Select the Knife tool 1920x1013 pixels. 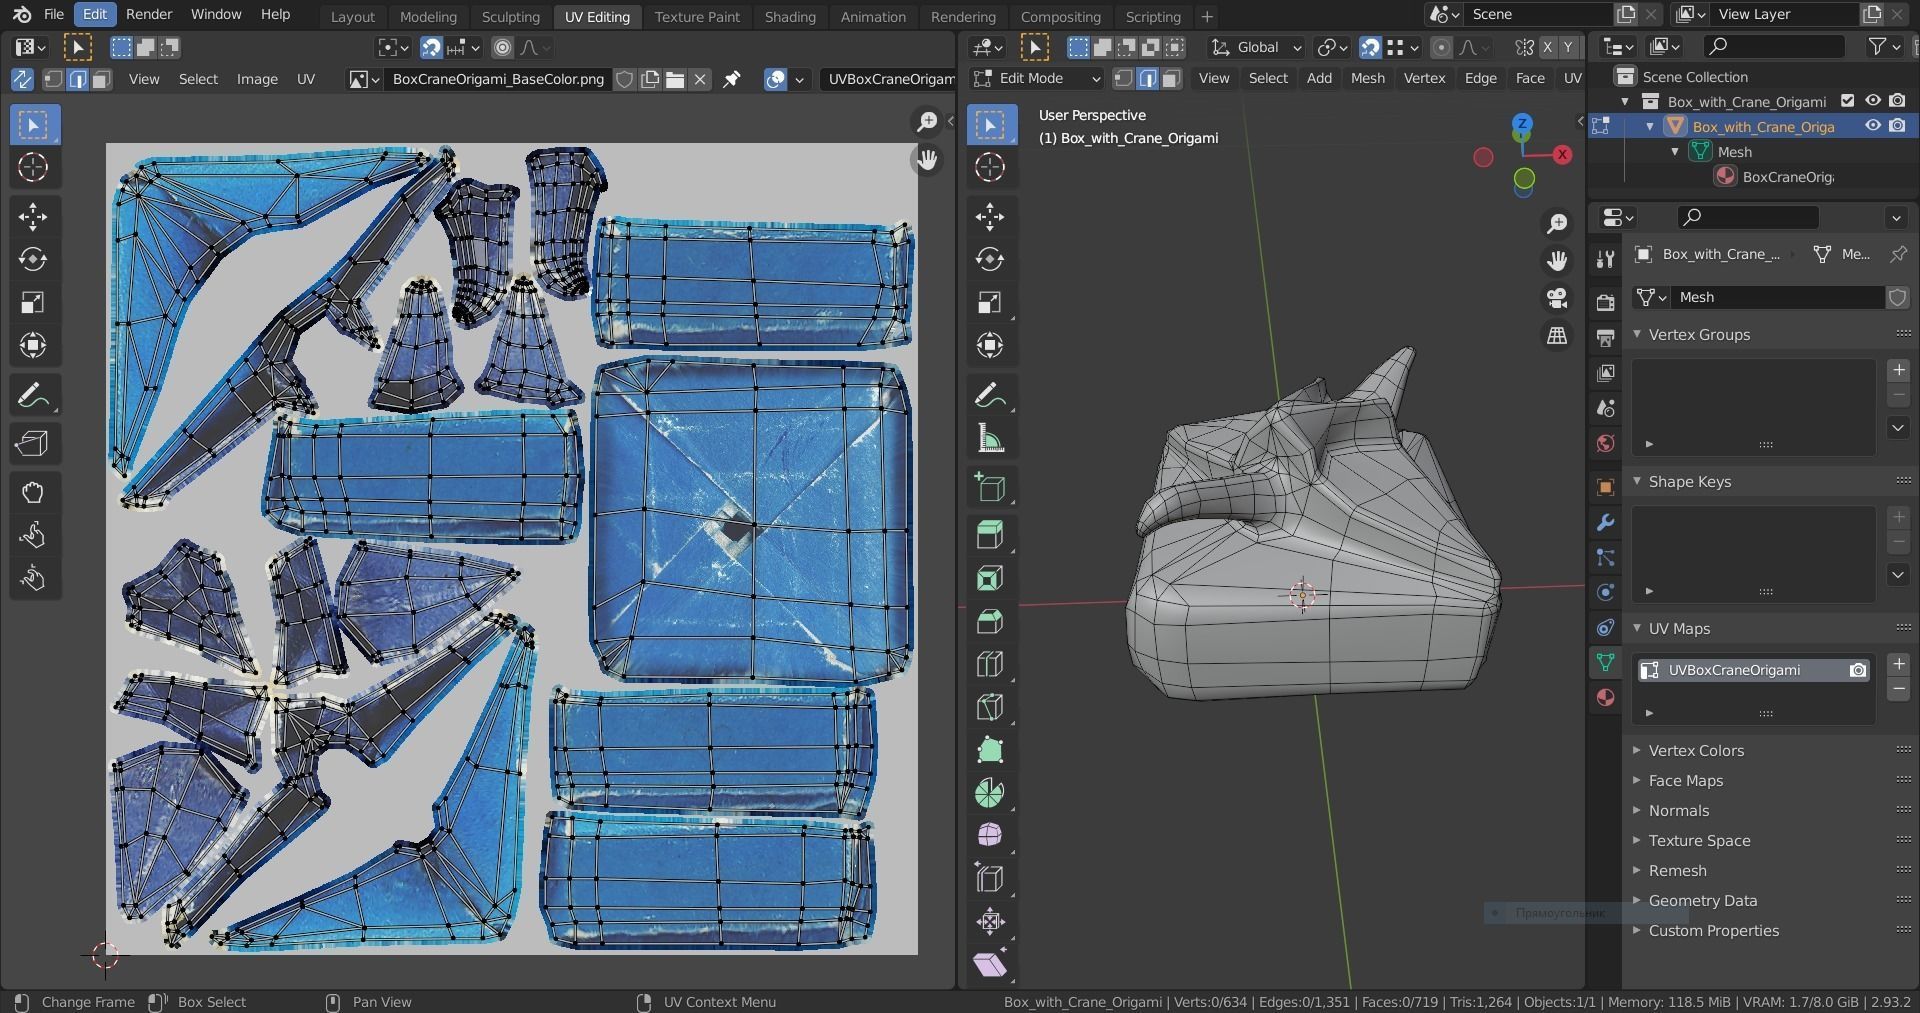coord(990,707)
